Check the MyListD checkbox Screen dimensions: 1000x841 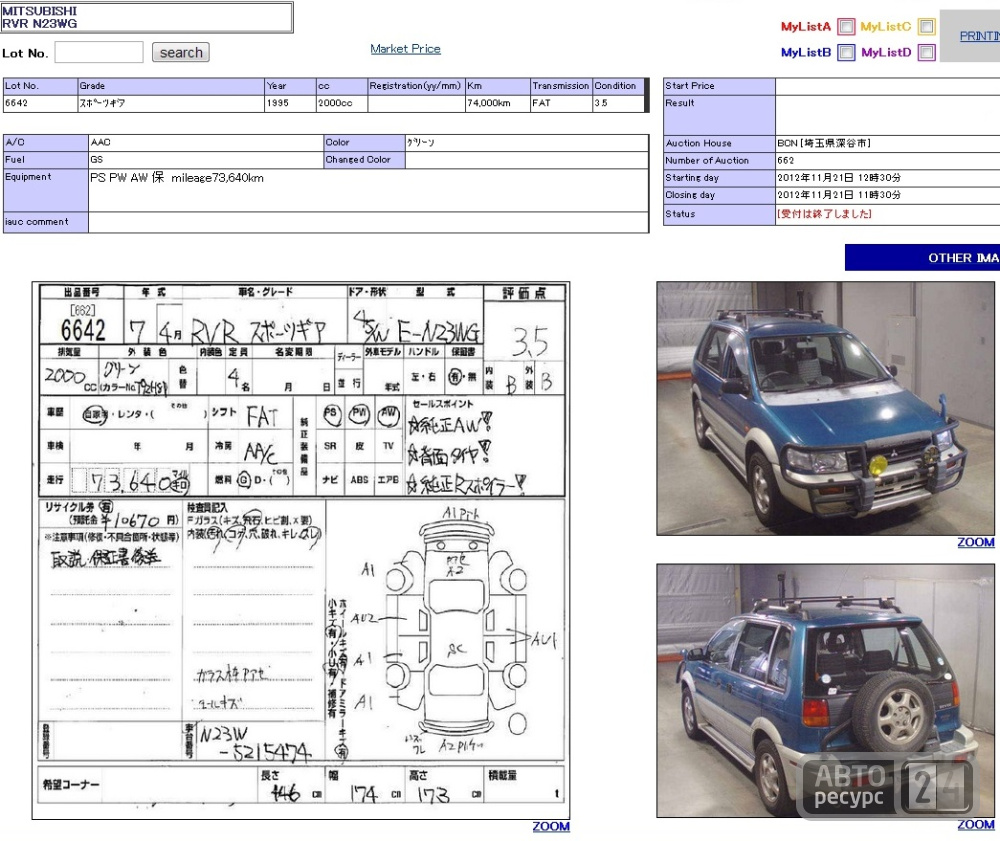coord(927,52)
